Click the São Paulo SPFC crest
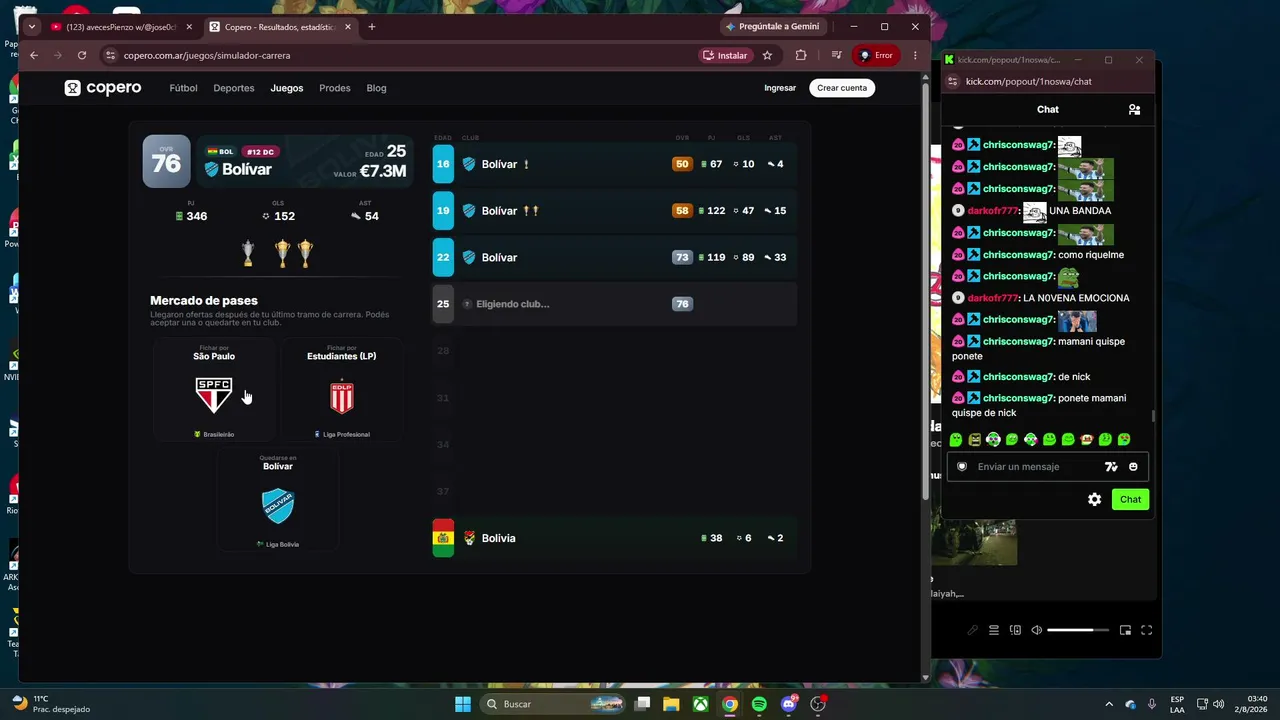Image resolution: width=1280 pixels, height=720 pixels. pos(214,395)
